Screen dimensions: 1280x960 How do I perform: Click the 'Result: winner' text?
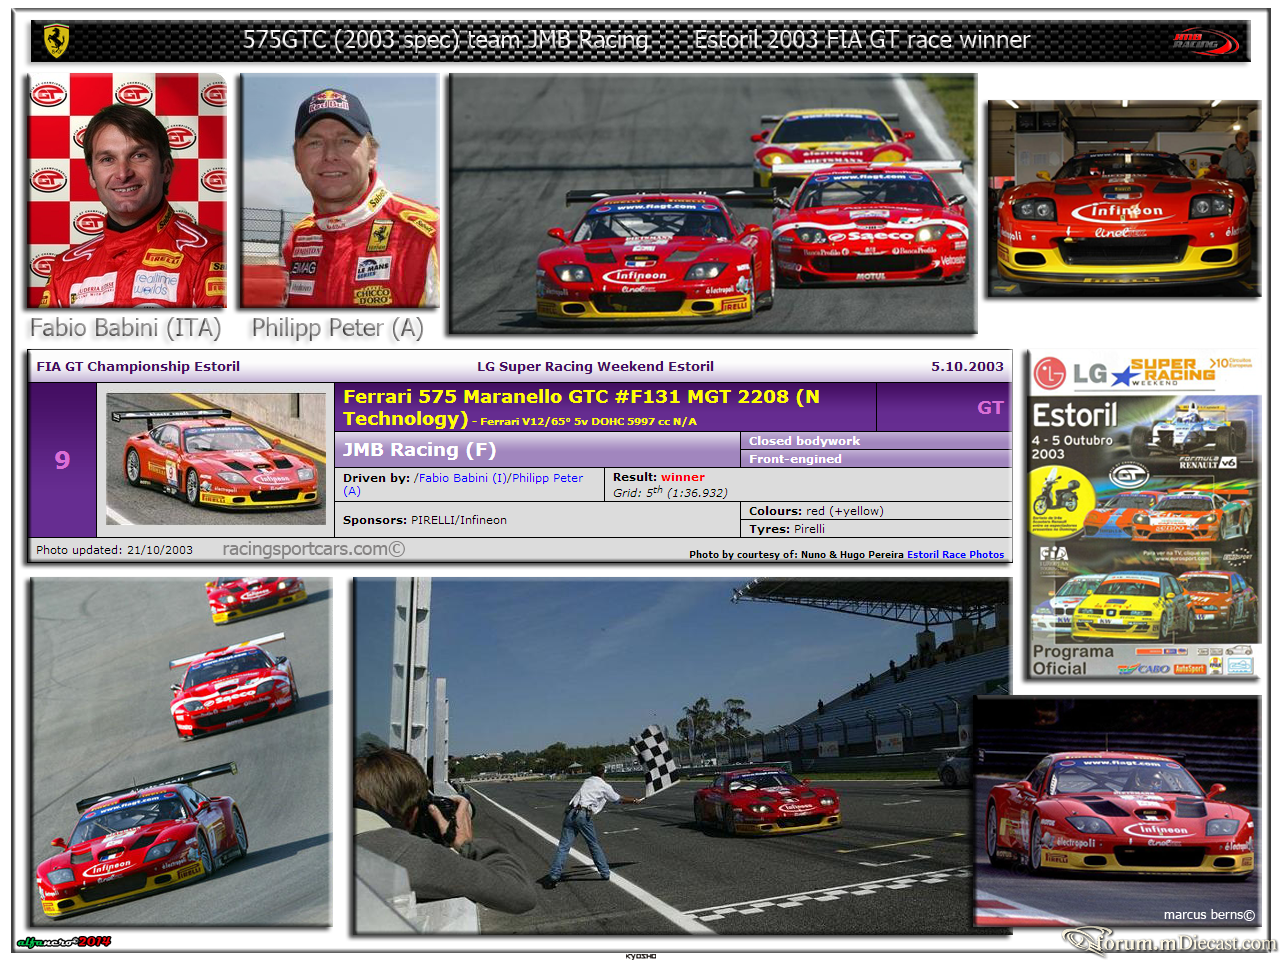(659, 477)
